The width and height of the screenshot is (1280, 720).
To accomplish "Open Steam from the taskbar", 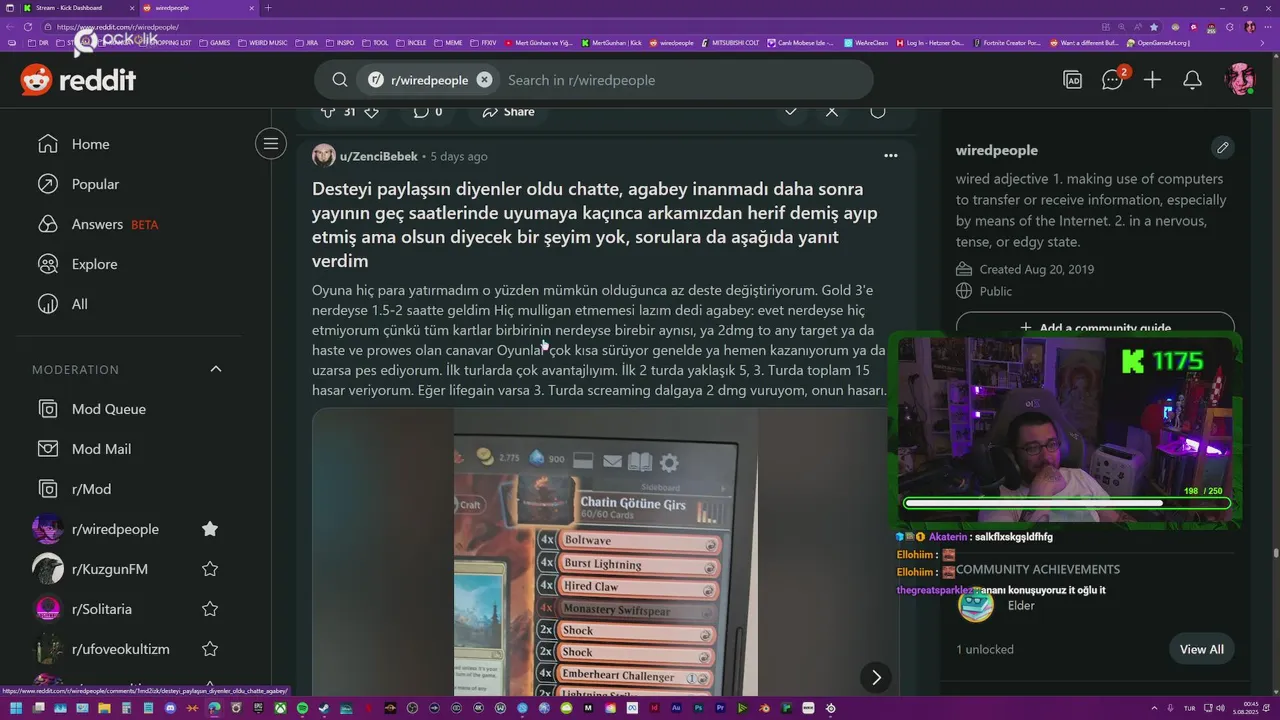I will tap(324, 708).
